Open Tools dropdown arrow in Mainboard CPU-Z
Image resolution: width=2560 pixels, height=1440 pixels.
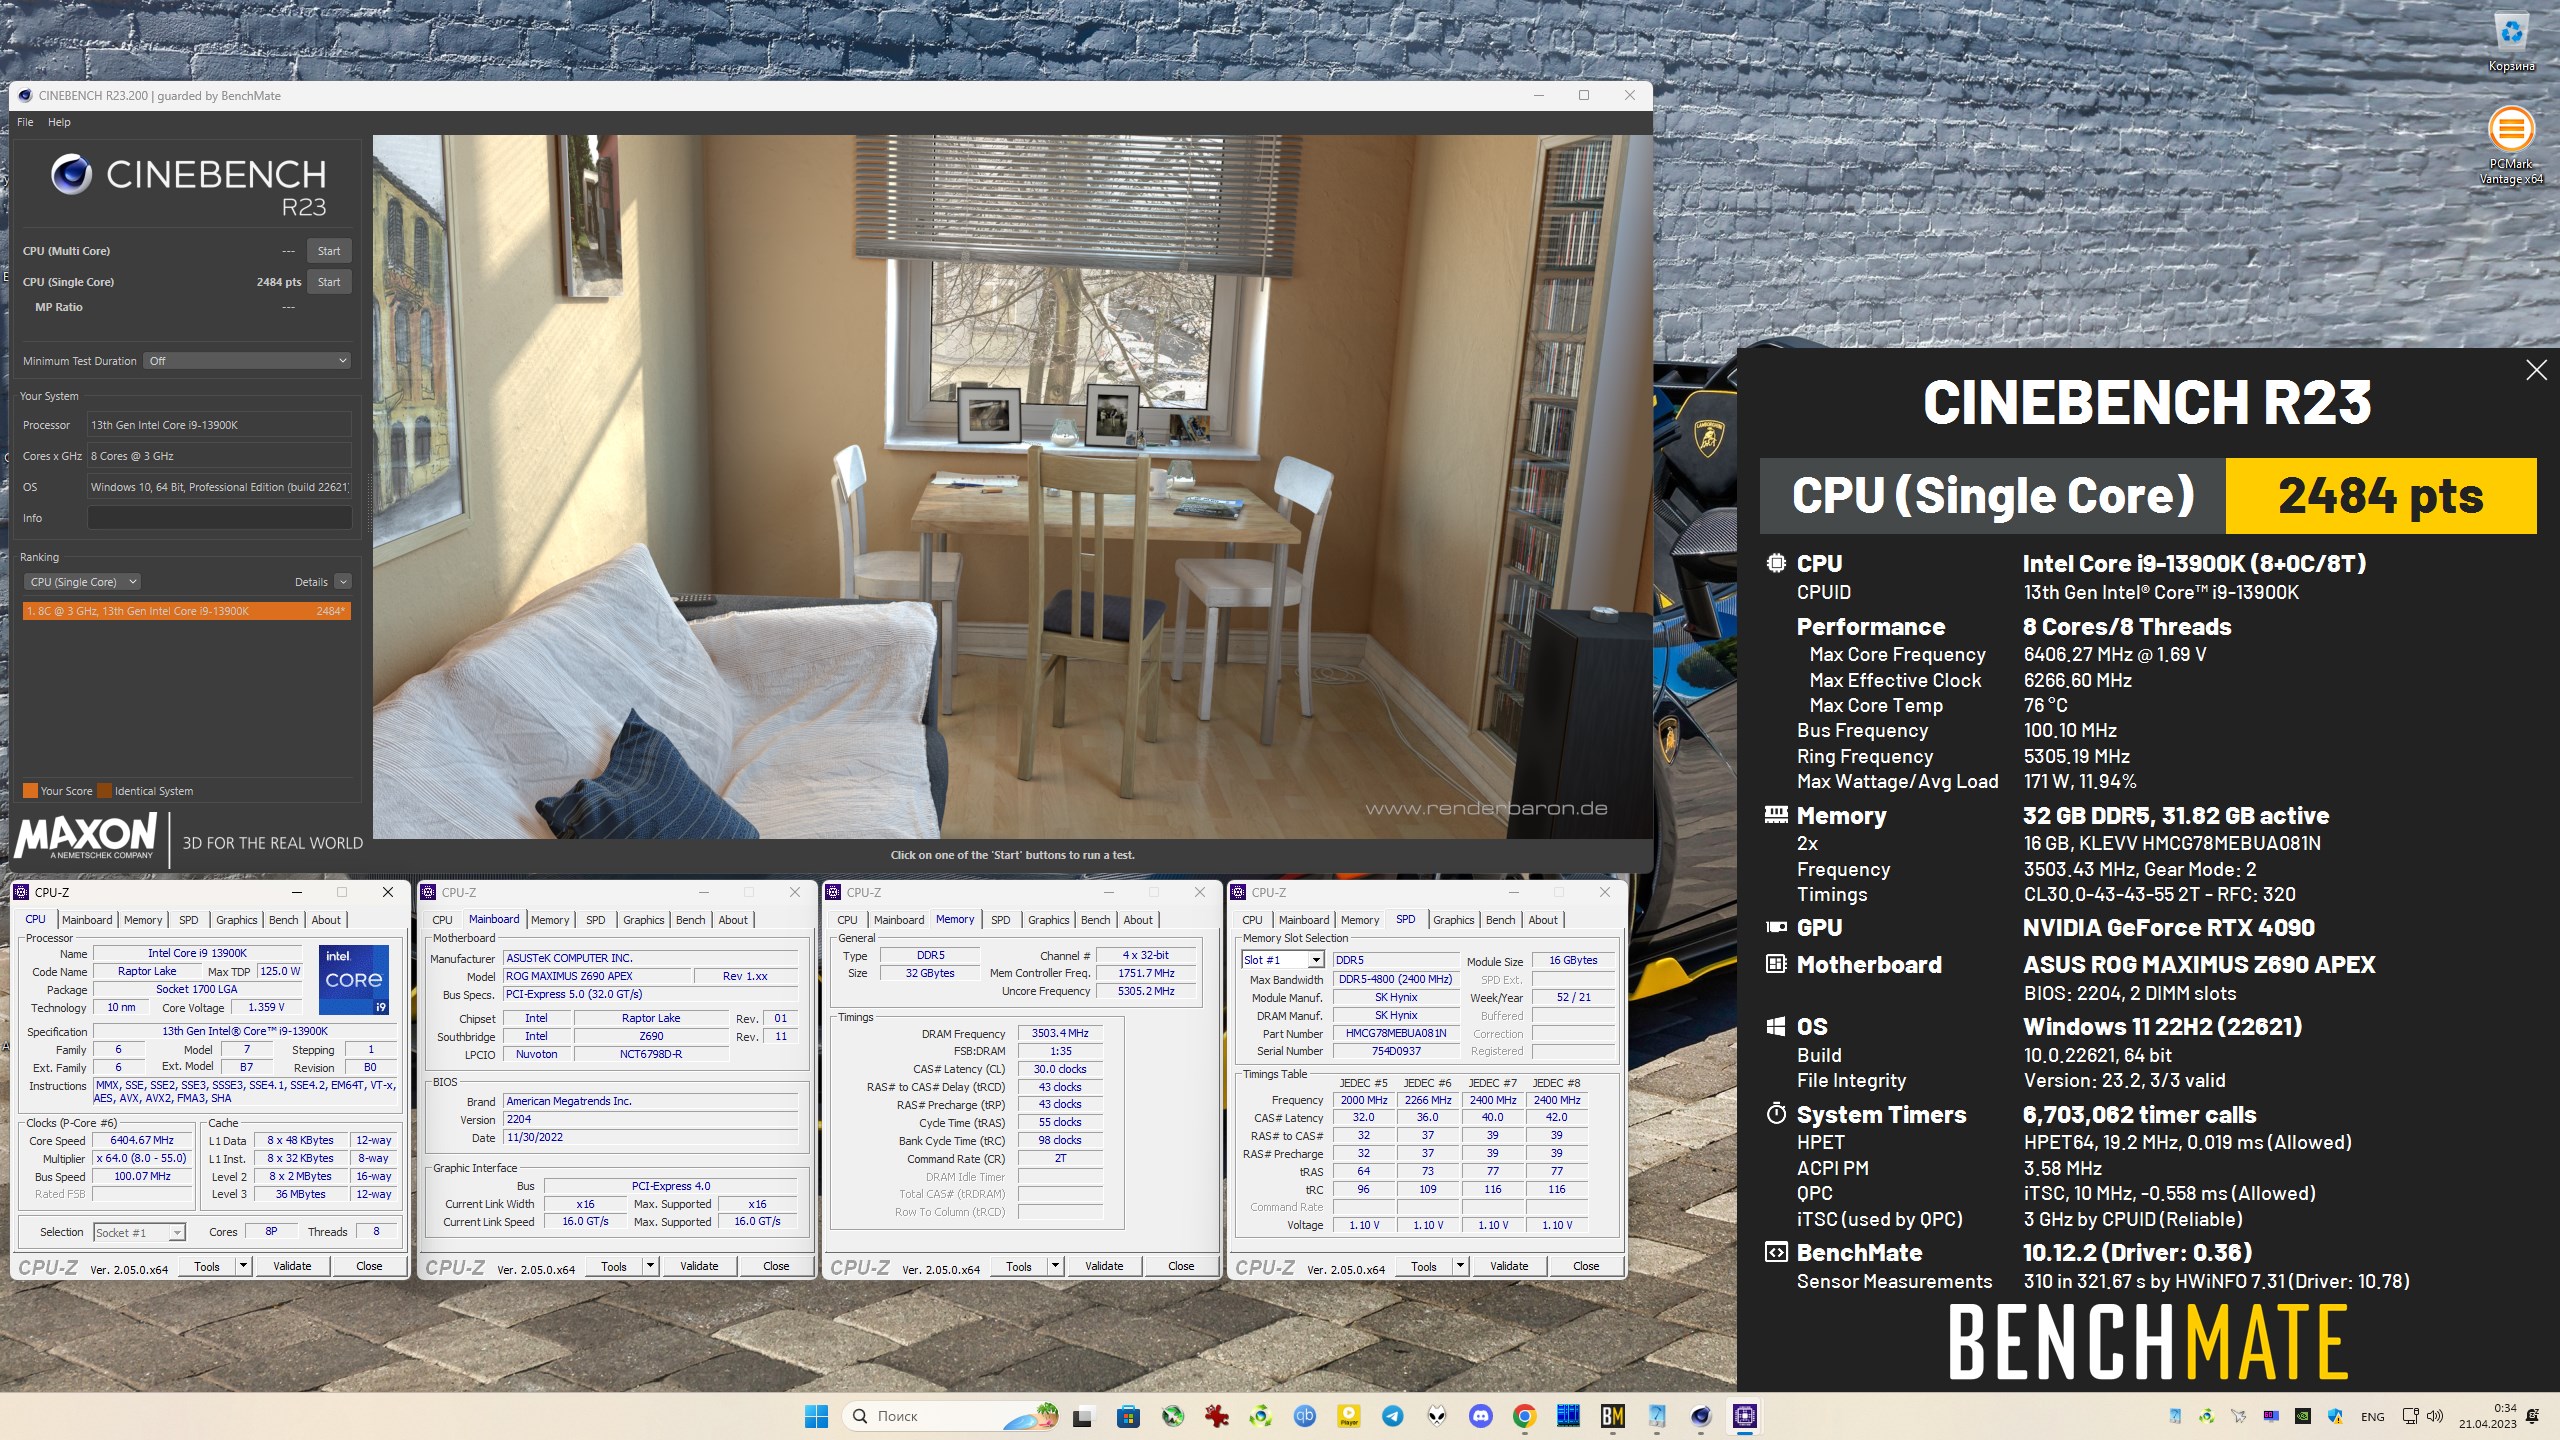[x=650, y=1266]
